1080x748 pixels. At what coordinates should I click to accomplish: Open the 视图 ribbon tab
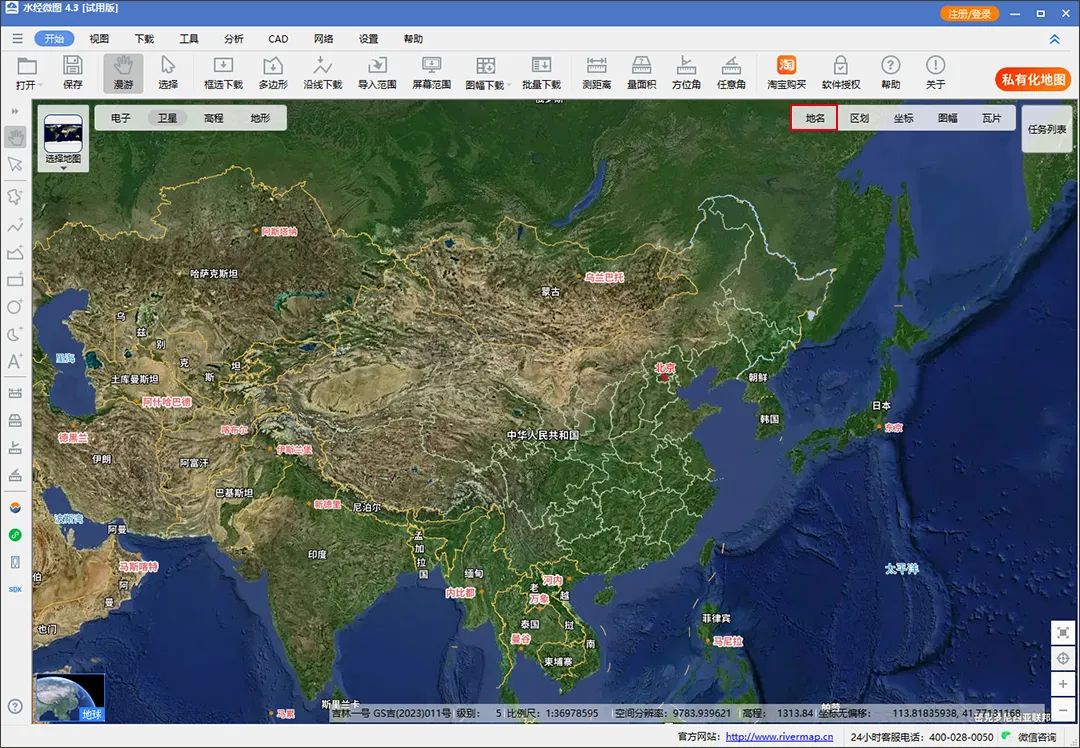(x=99, y=39)
